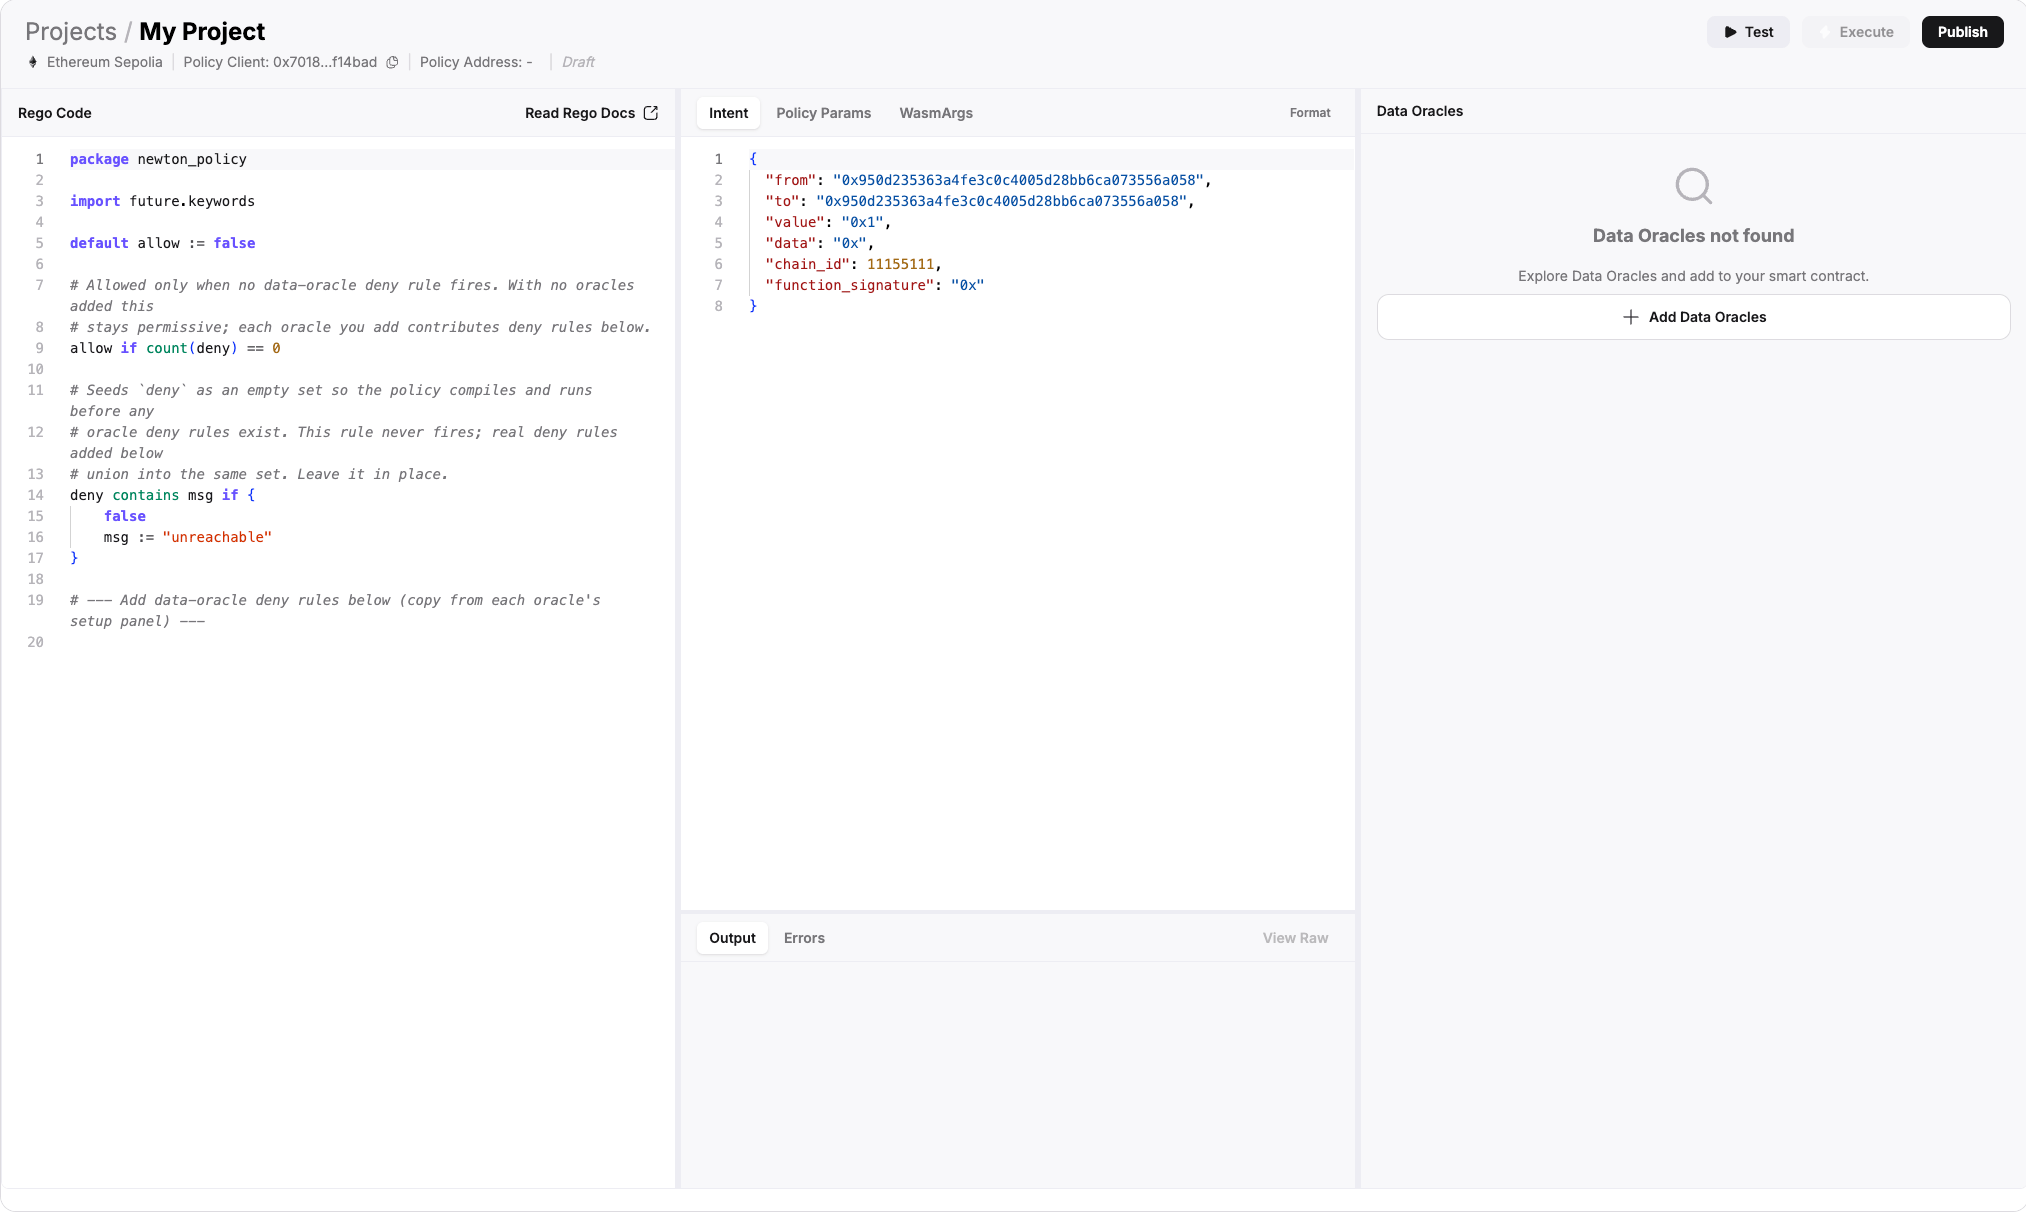Click the magnifier icon above Data Oracles not found
This screenshot has height=1217, width=2026.
pyautogui.click(x=1693, y=186)
